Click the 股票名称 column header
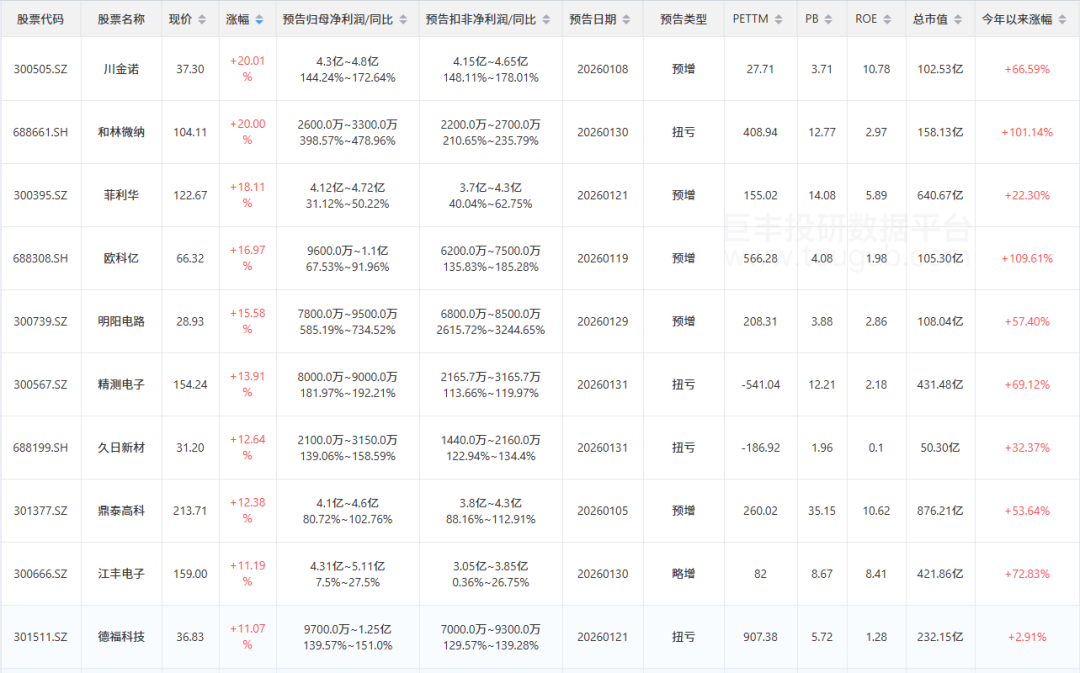1080x673 pixels. pos(121,20)
